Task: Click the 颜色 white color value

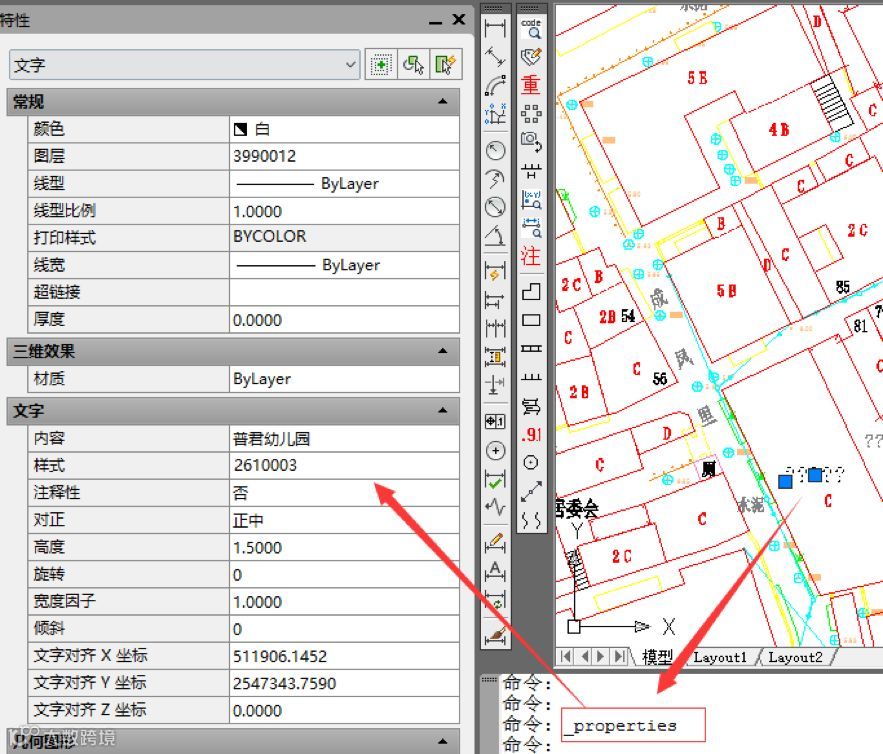Action: pos(344,130)
